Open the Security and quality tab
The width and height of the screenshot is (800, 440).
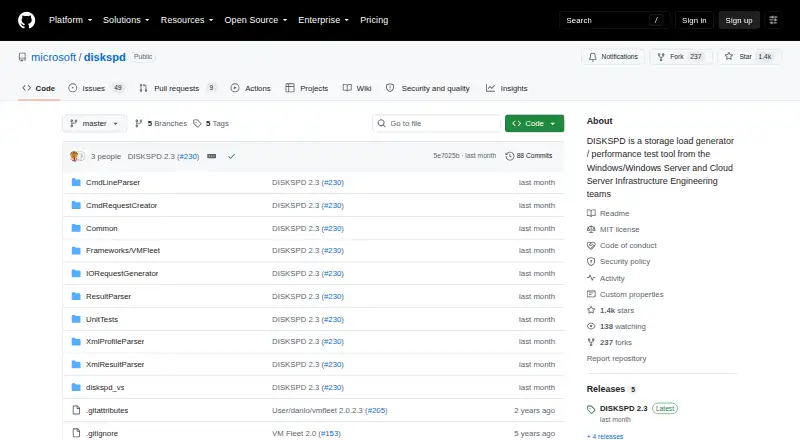point(428,88)
